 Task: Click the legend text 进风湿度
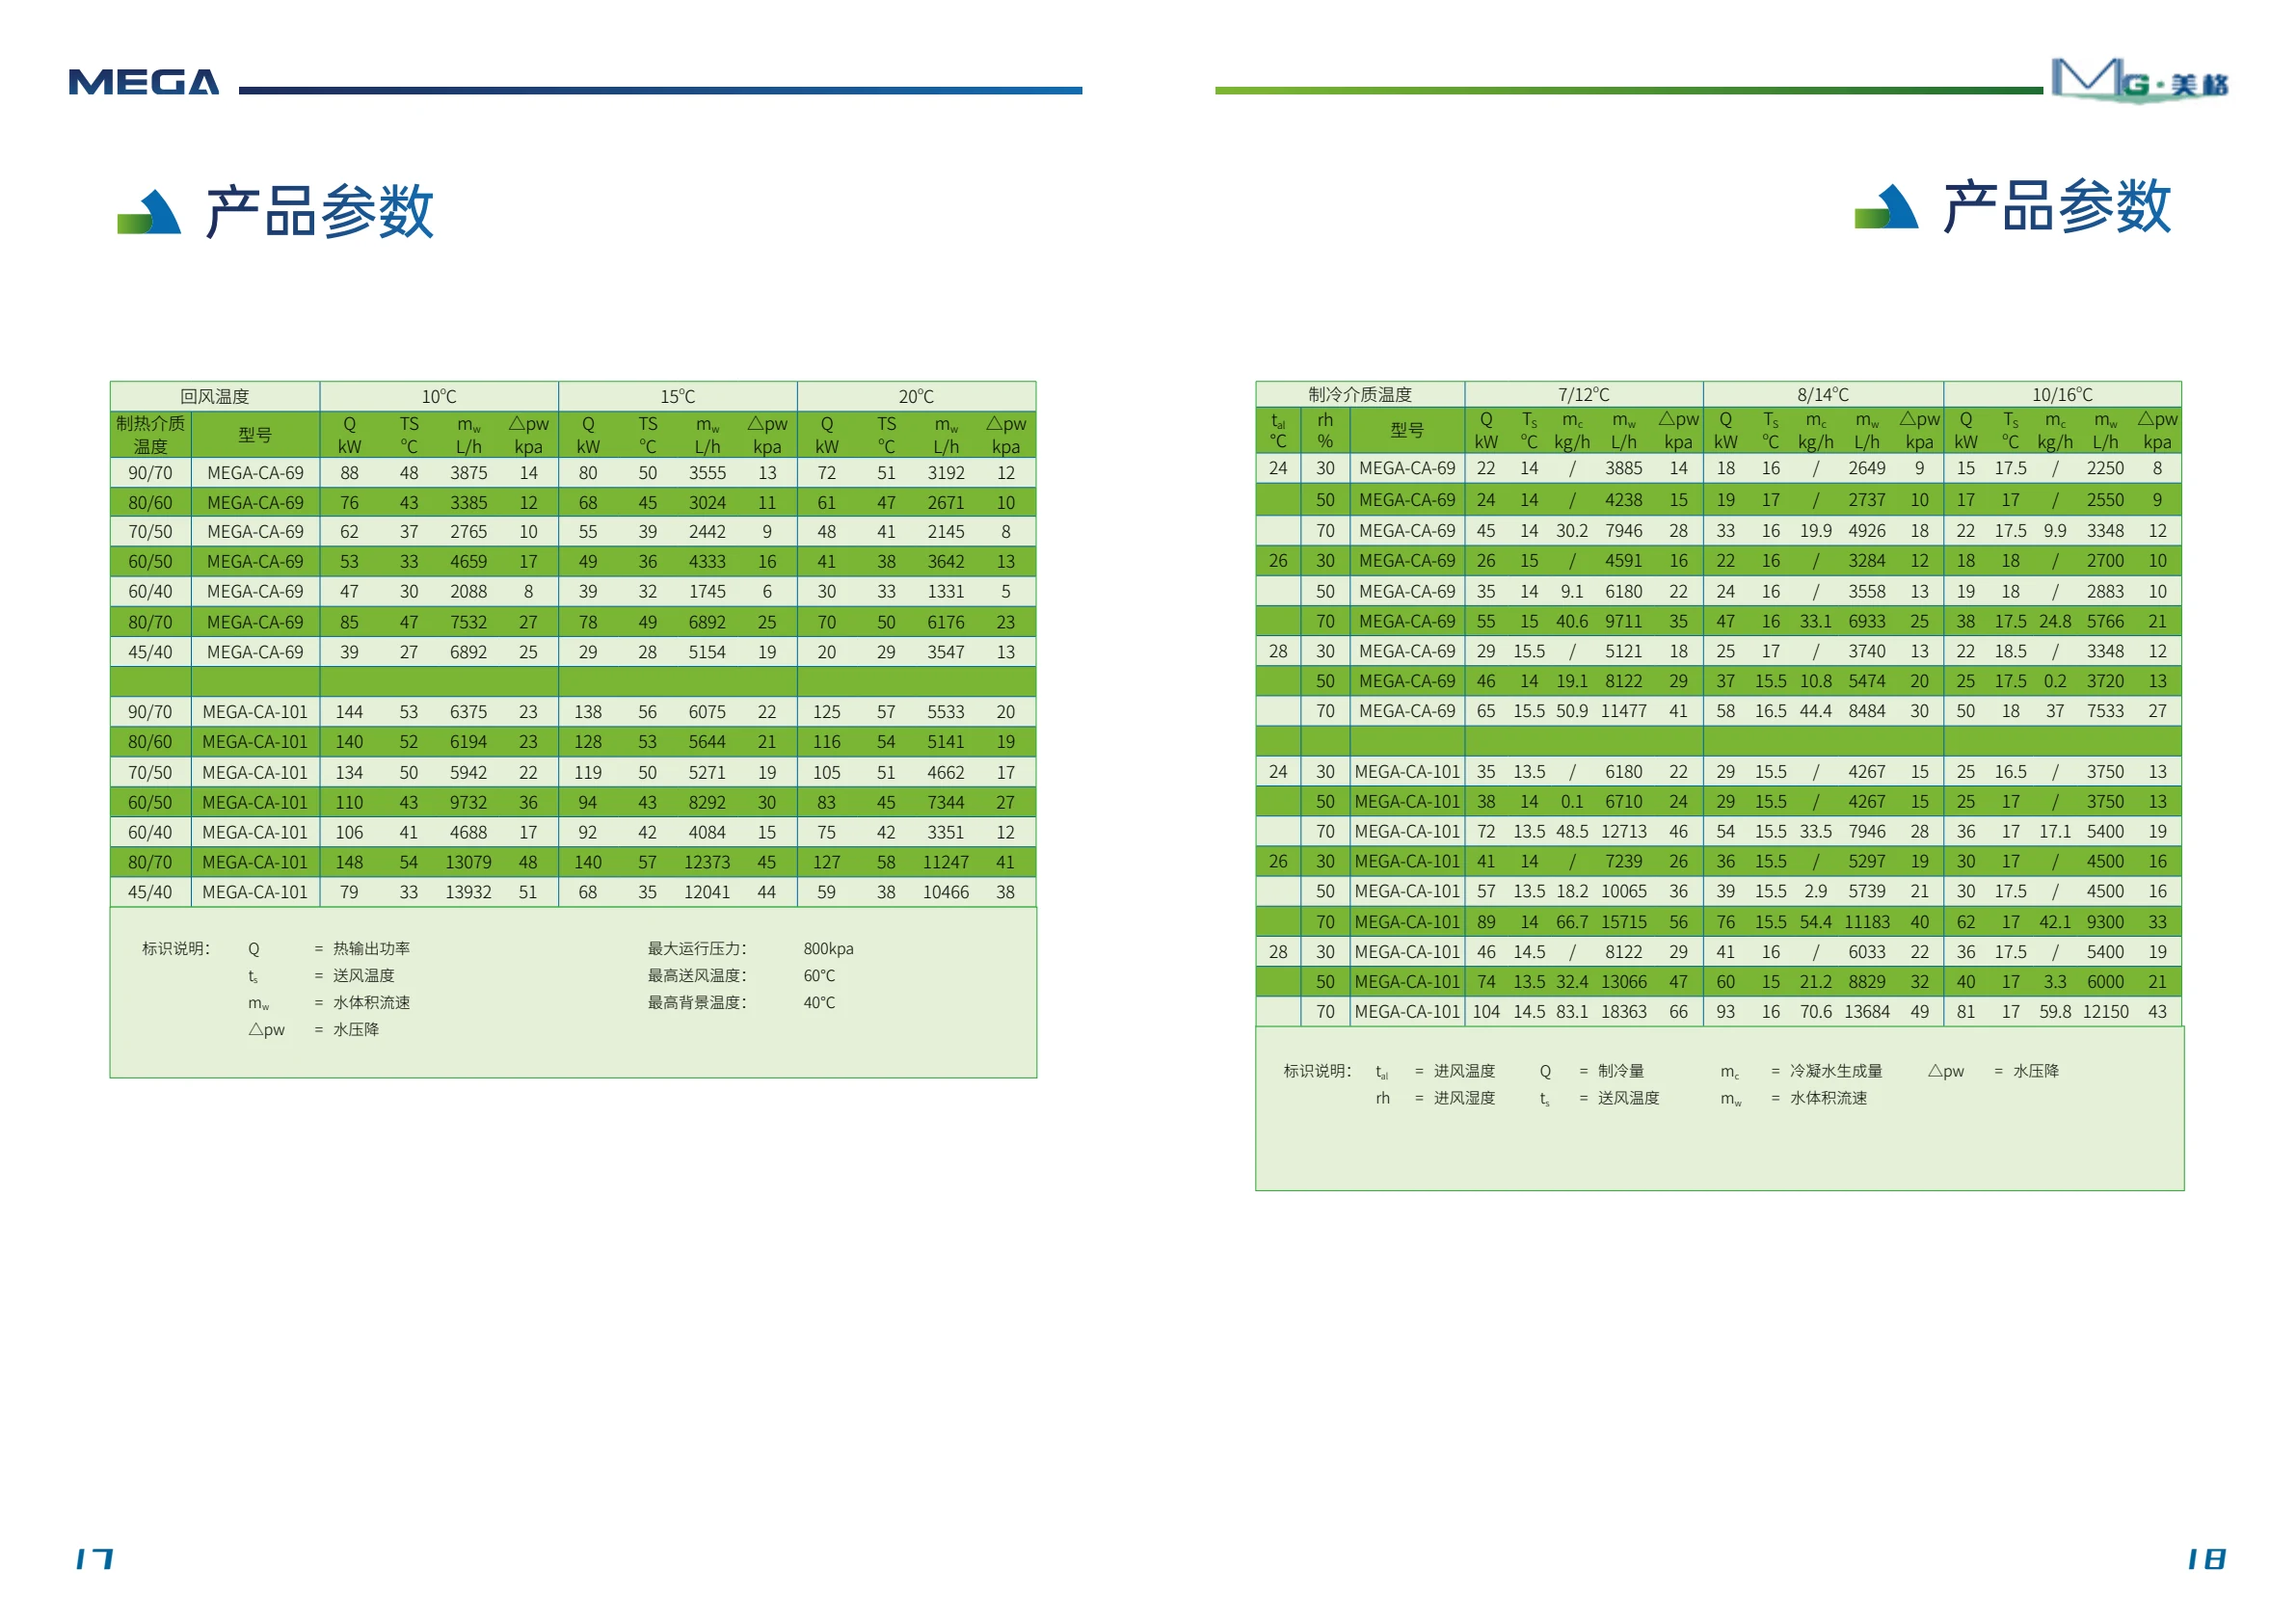pyautogui.click(x=1464, y=1098)
